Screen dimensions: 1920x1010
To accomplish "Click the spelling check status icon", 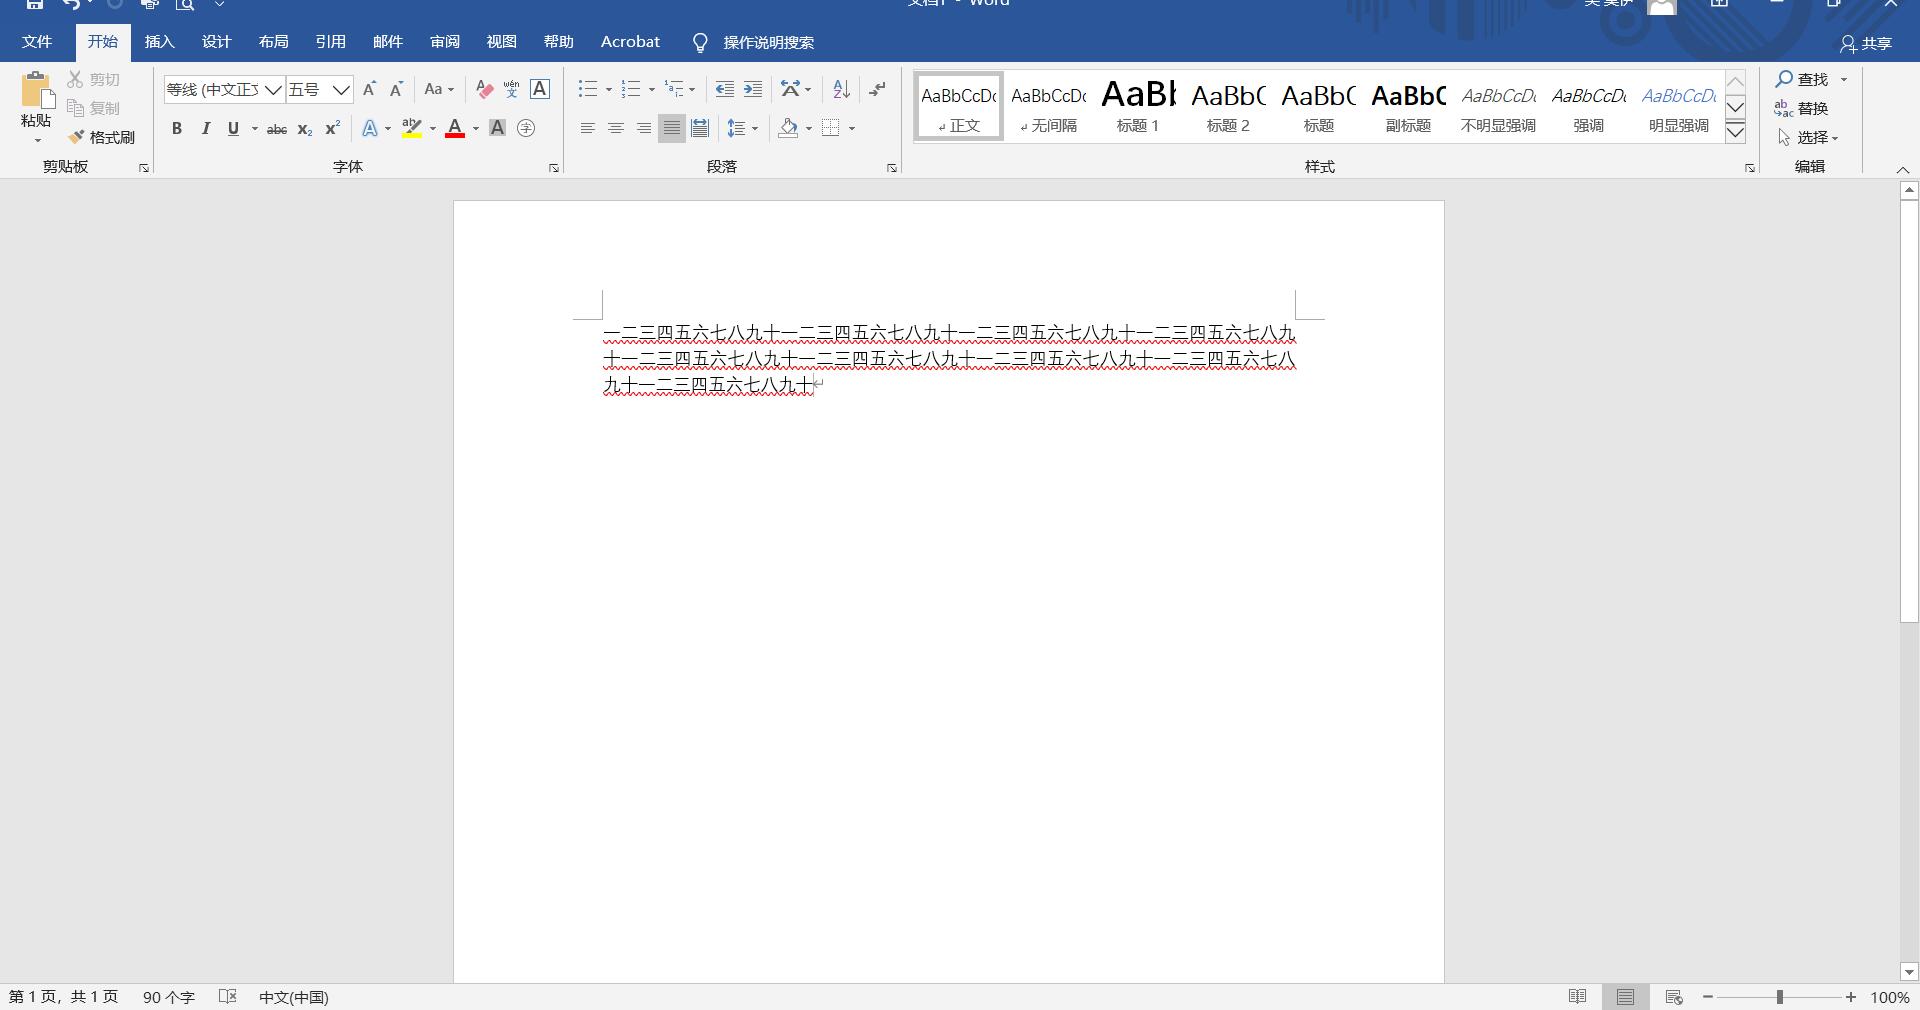I will tap(228, 997).
